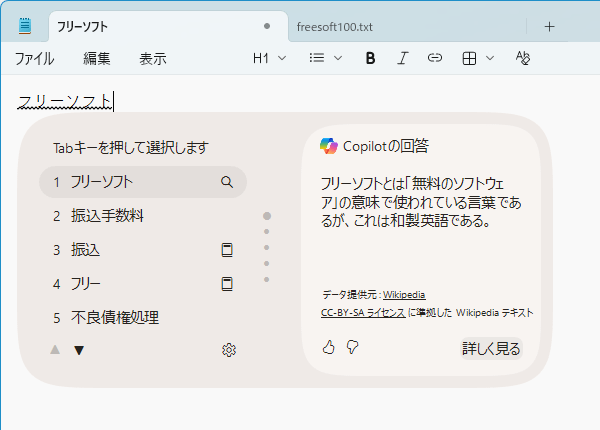This screenshot has width=600, height=430.
Task: Open the 表示 menu
Action: [153, 59]
